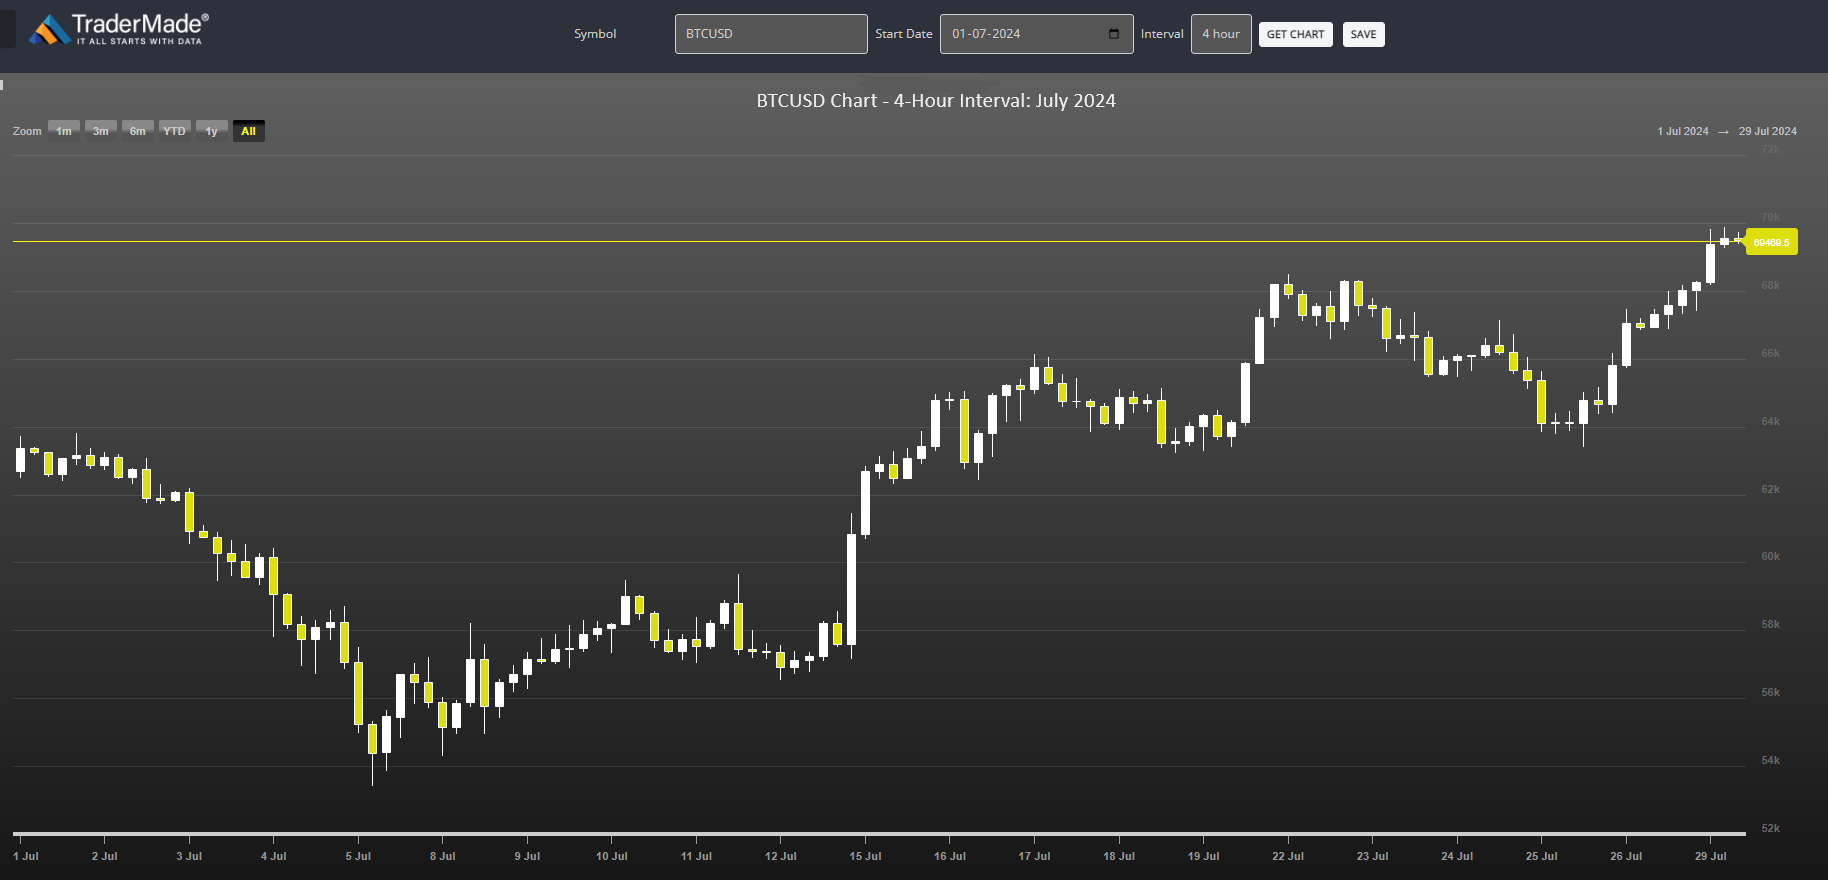
Task: Select the 1m zoom range
Action: [x=64, y=131]
